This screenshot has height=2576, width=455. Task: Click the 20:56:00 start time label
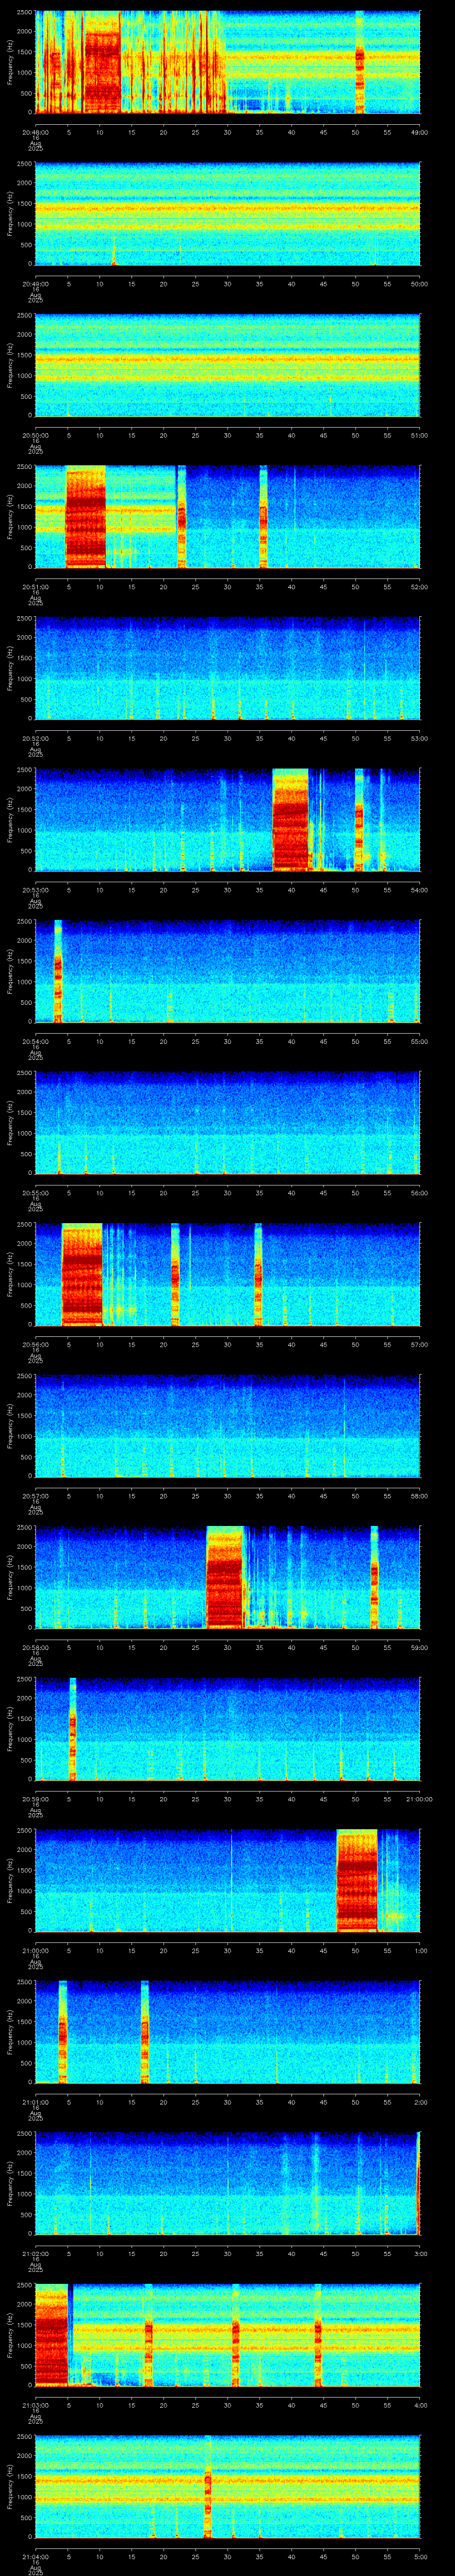tap(35, 1344)
